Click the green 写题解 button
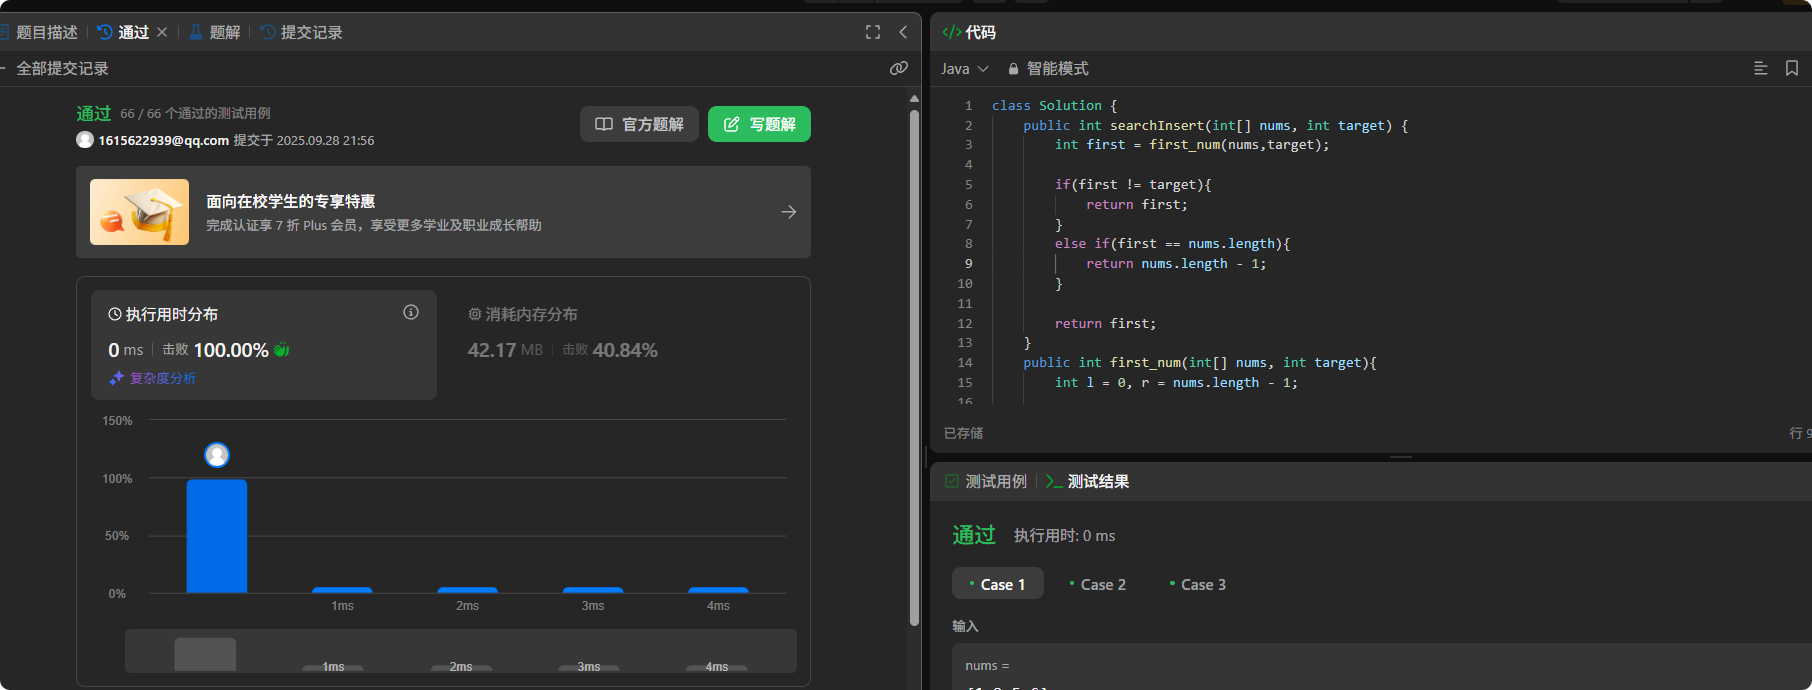Image resolution: width=1812 pixels, height=690 pixels. pyautogui.click(x=759, y=124)
